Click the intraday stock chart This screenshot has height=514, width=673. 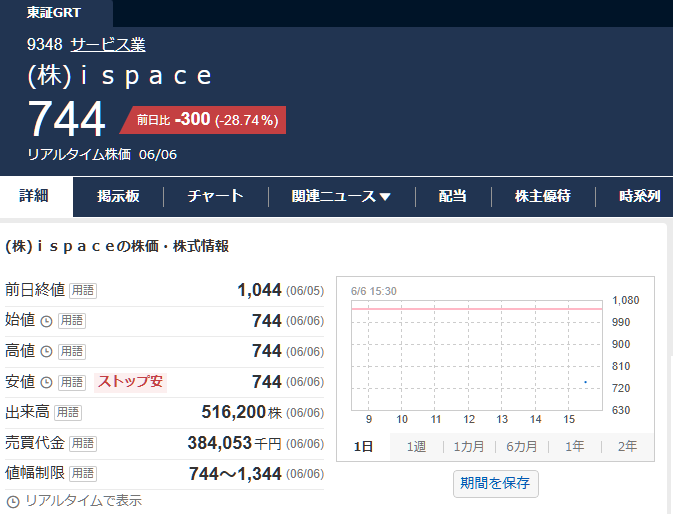tap(477, 356)
